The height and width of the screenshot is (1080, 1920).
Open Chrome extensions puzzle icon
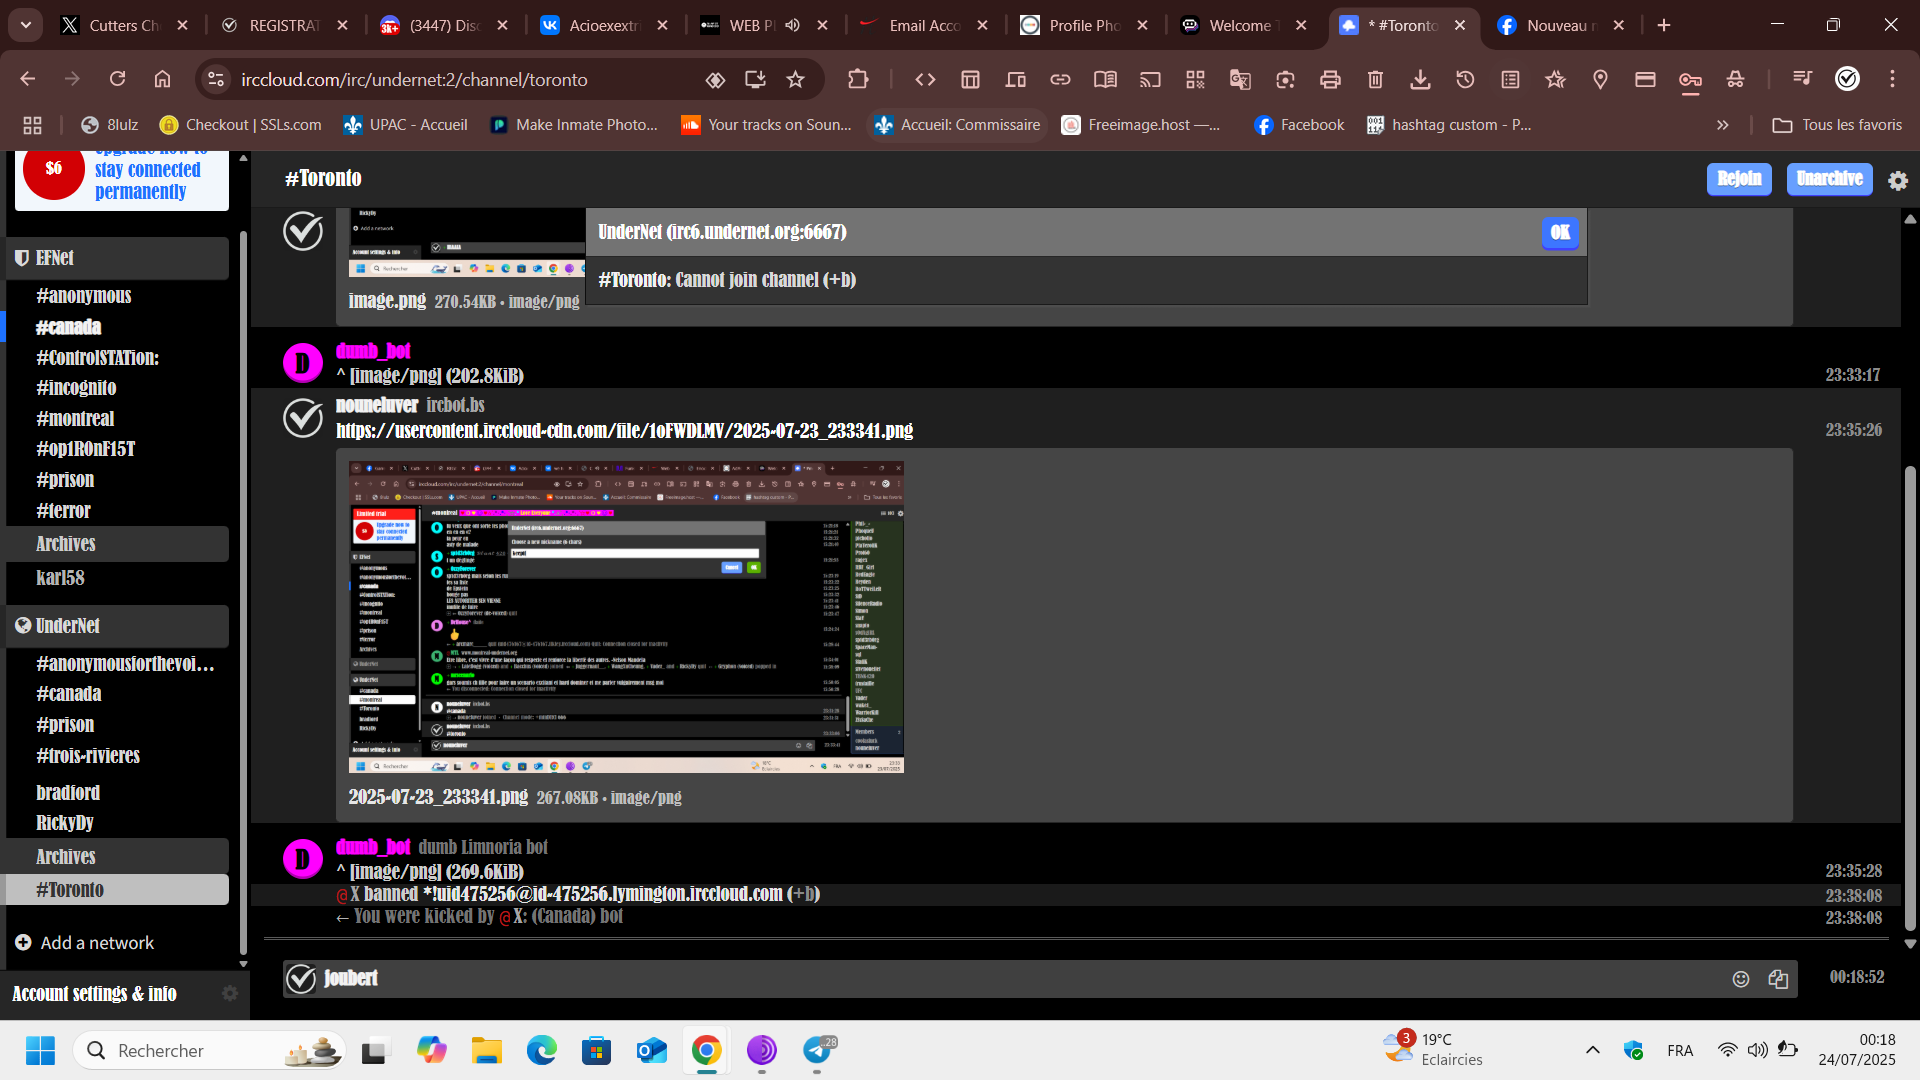click(x=857, y=79)
